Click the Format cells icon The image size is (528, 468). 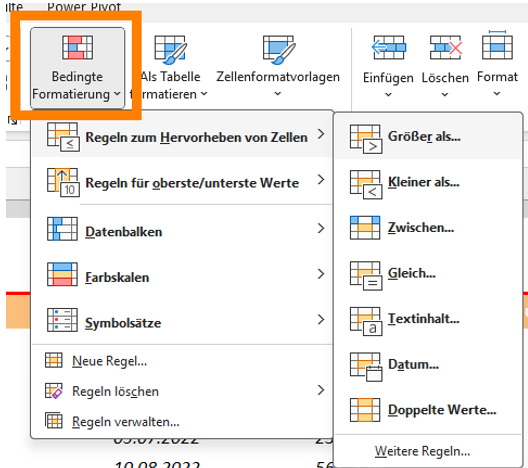(x=497, y=45)
